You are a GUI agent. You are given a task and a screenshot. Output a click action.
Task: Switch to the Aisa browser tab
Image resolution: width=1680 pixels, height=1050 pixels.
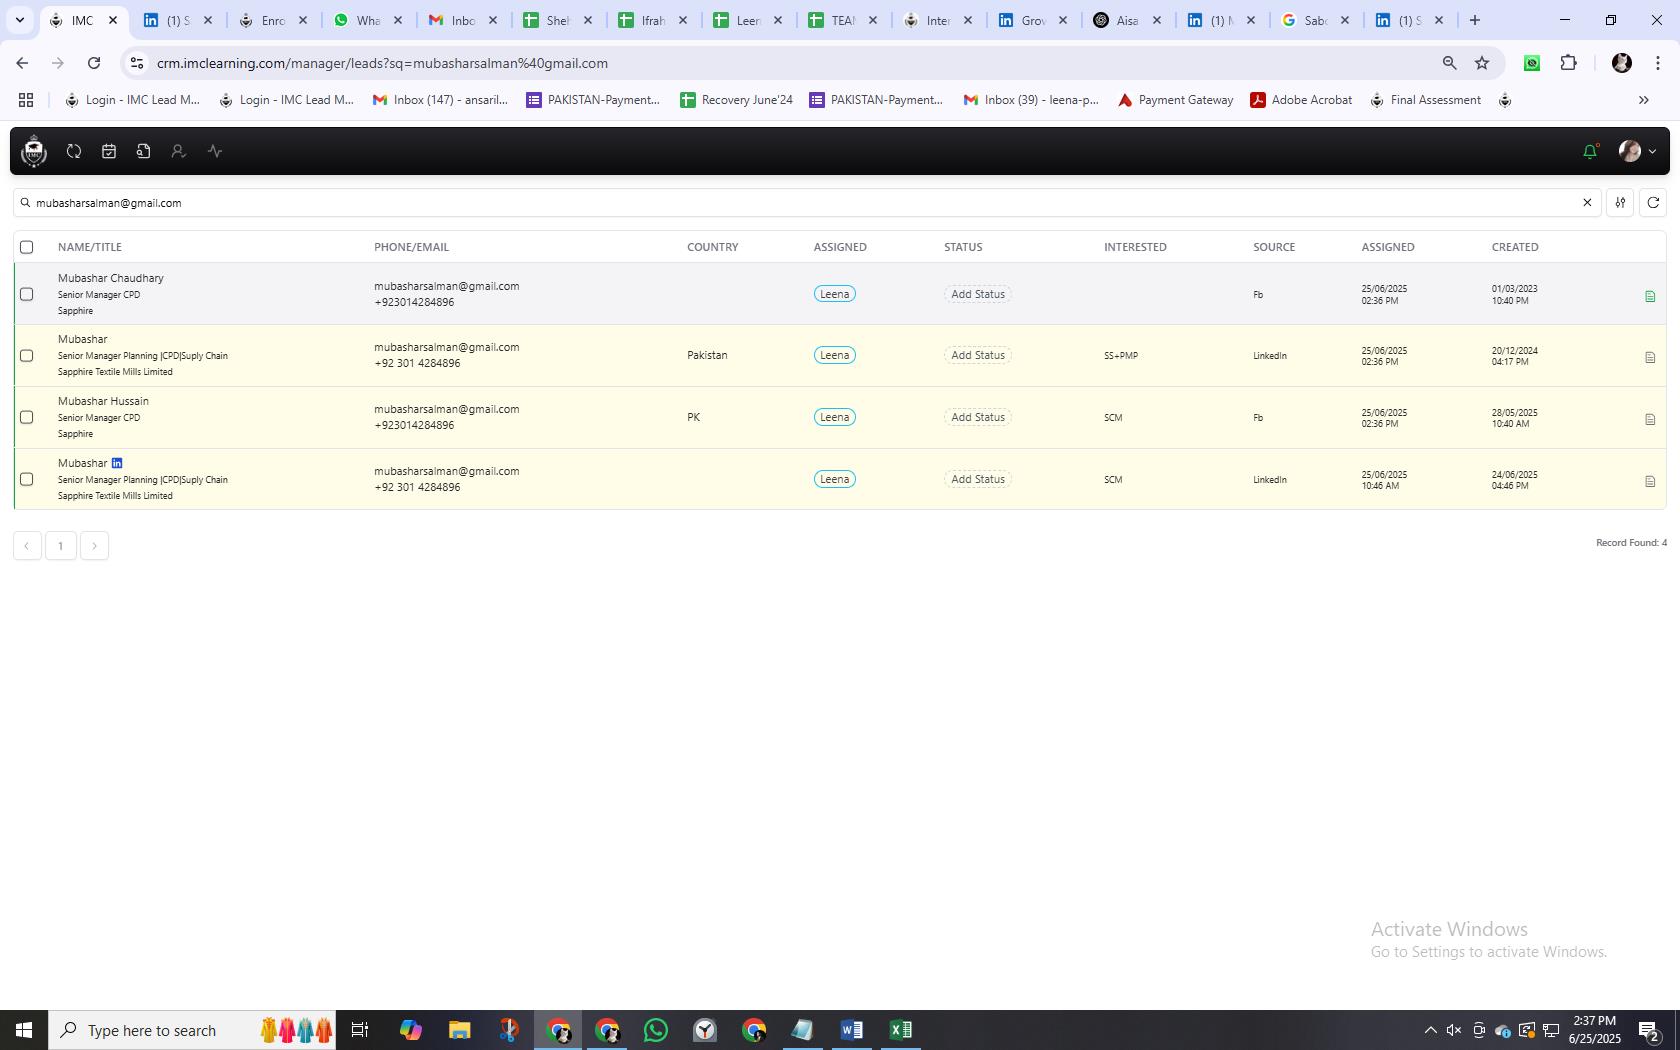(1127, 20)
